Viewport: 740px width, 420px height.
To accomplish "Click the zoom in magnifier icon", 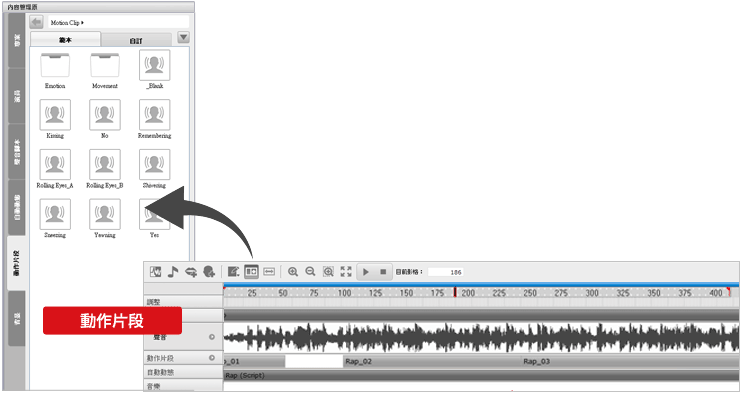I will tap(293, 271).
